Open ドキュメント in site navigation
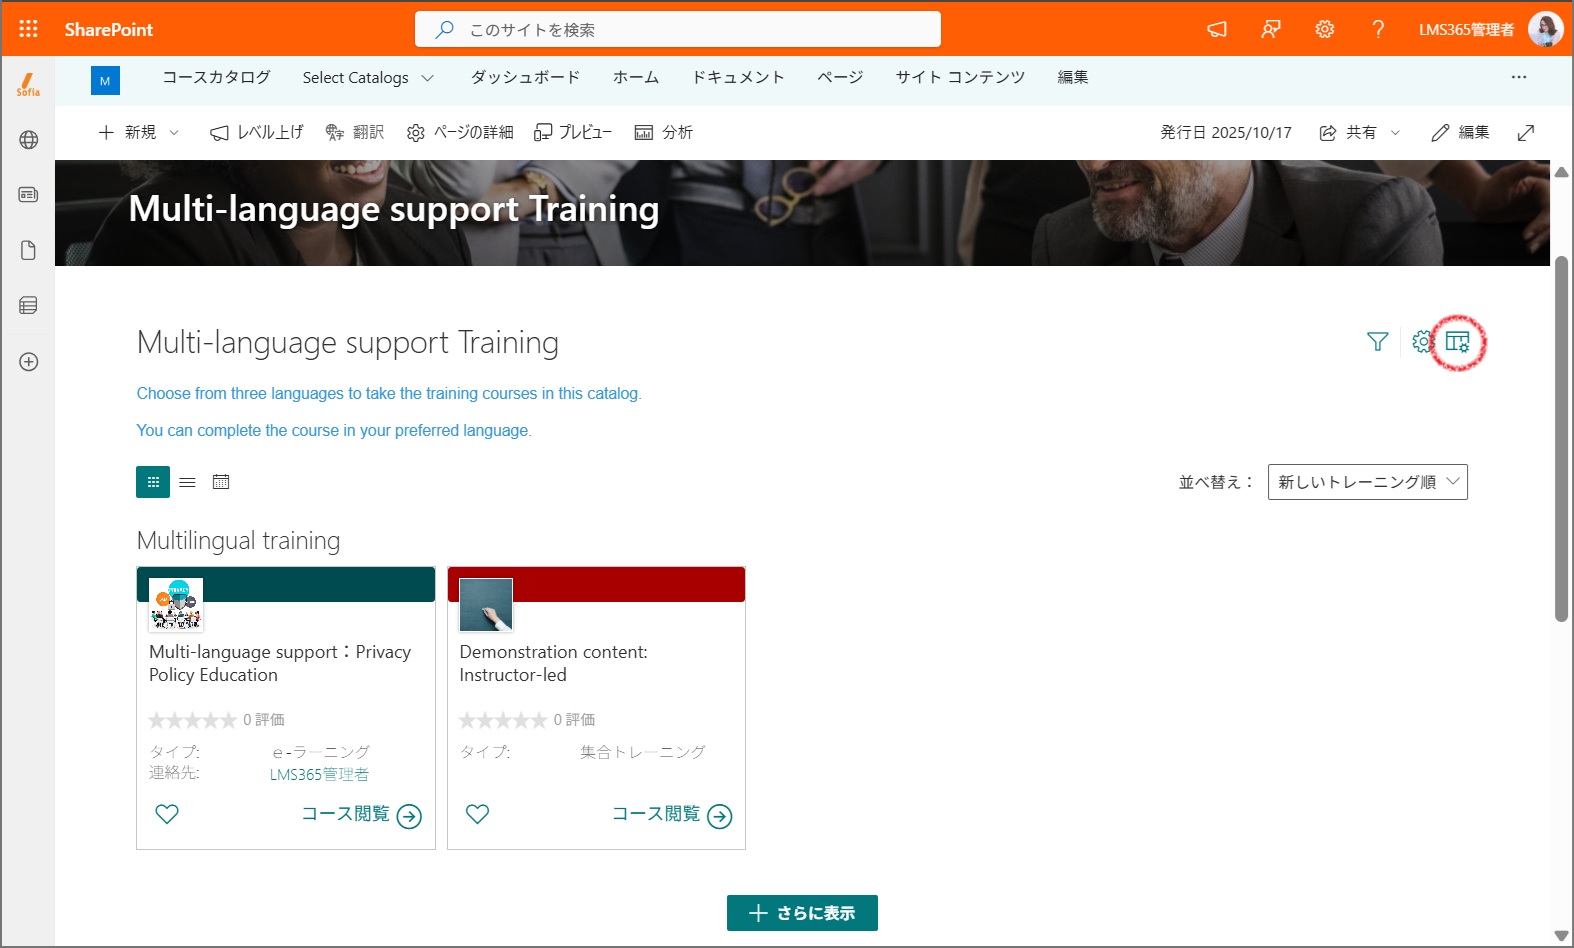The width and height of the screenshot is (1574, 948). (738, 78)
